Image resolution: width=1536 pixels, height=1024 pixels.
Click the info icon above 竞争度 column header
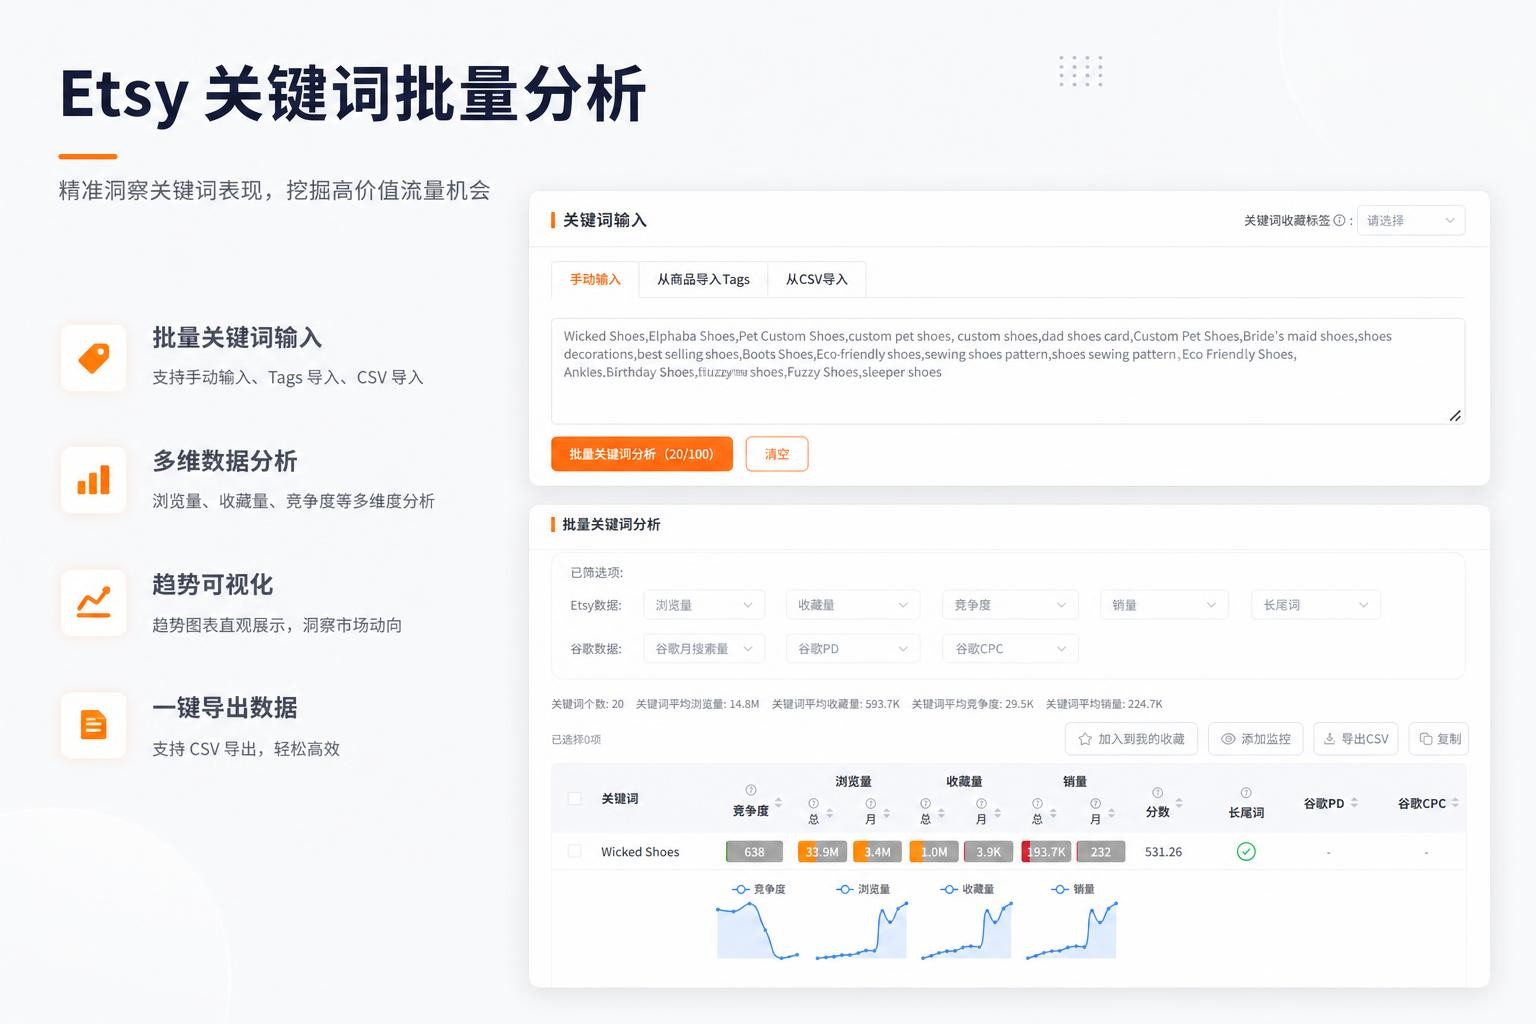[x=751, y=790]
